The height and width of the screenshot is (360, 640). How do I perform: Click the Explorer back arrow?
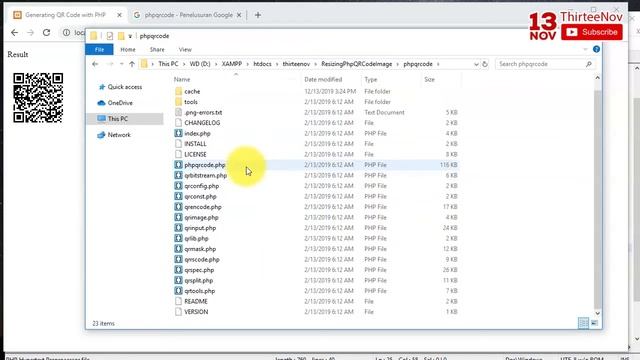pos(95,64)
